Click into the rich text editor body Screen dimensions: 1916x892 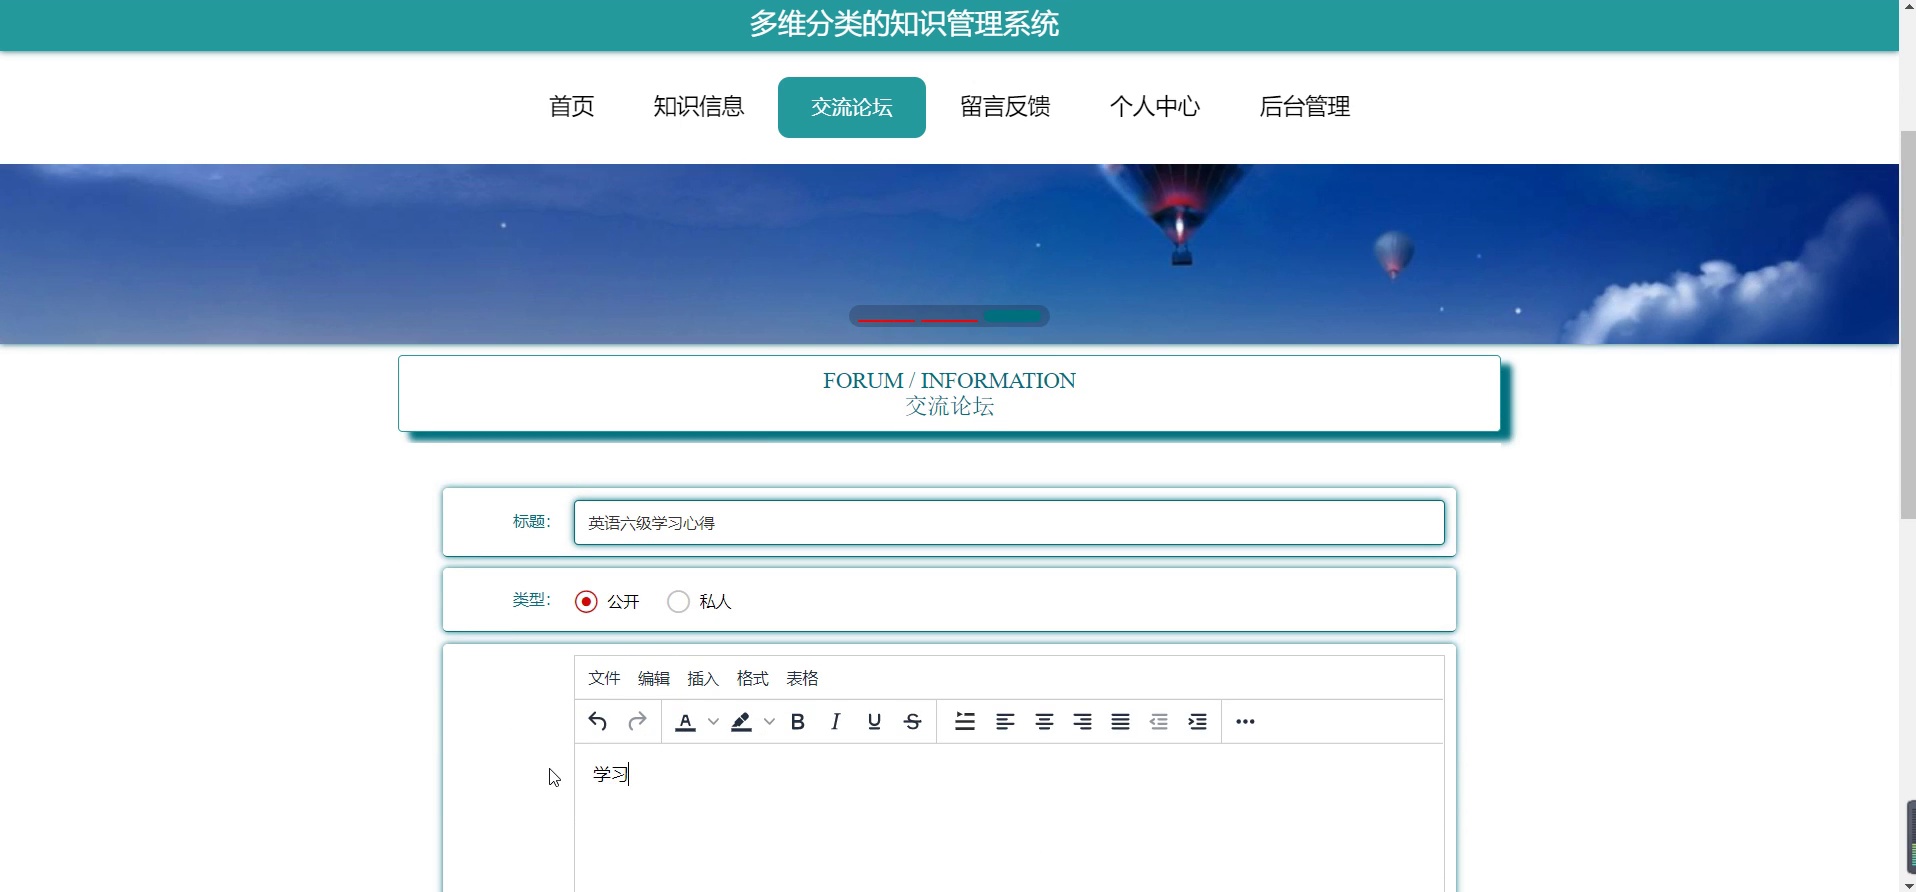click(1009, 817)
